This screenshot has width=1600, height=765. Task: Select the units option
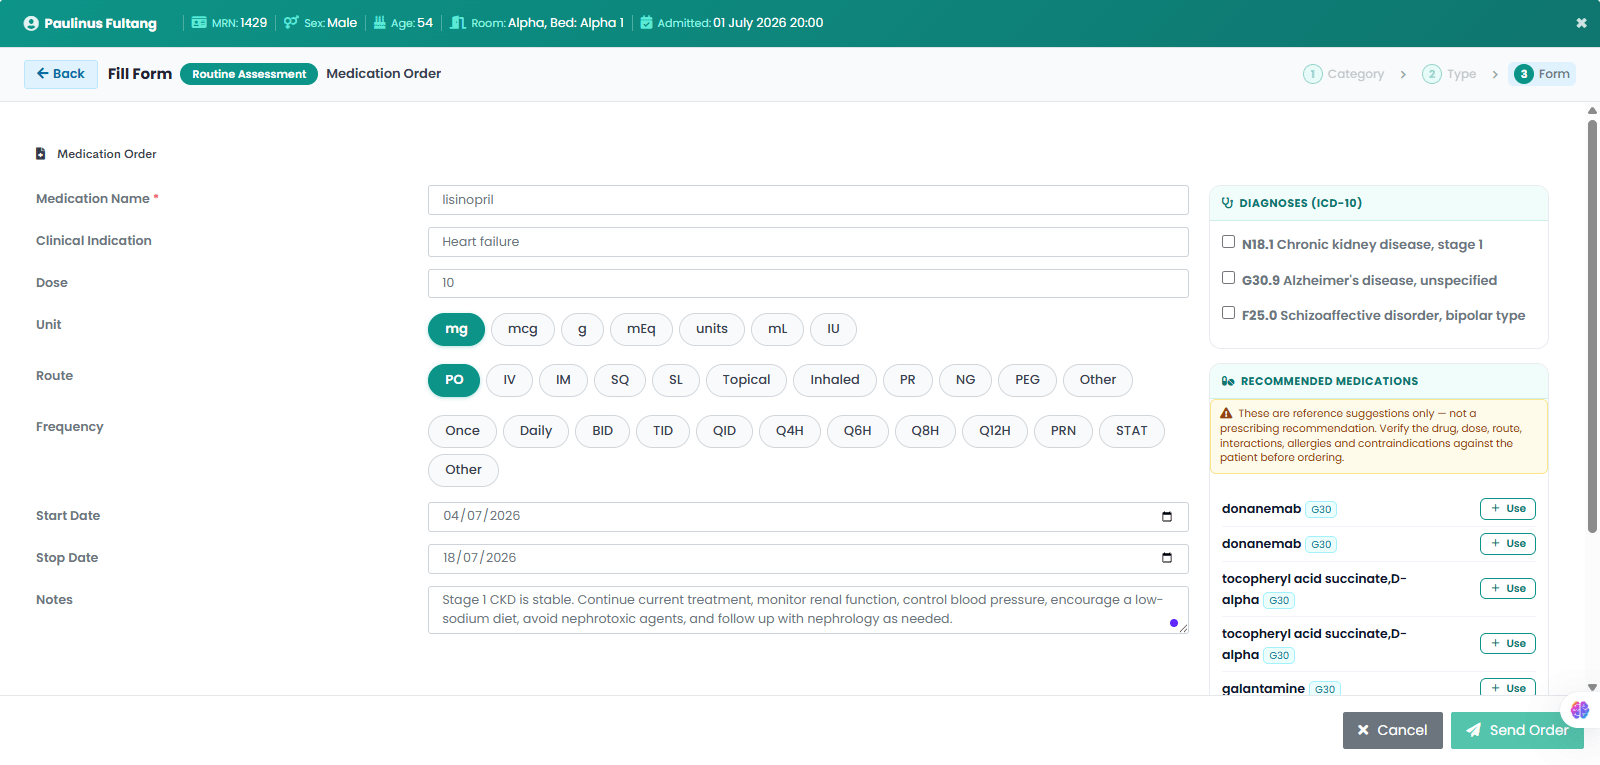pos(712,329)
